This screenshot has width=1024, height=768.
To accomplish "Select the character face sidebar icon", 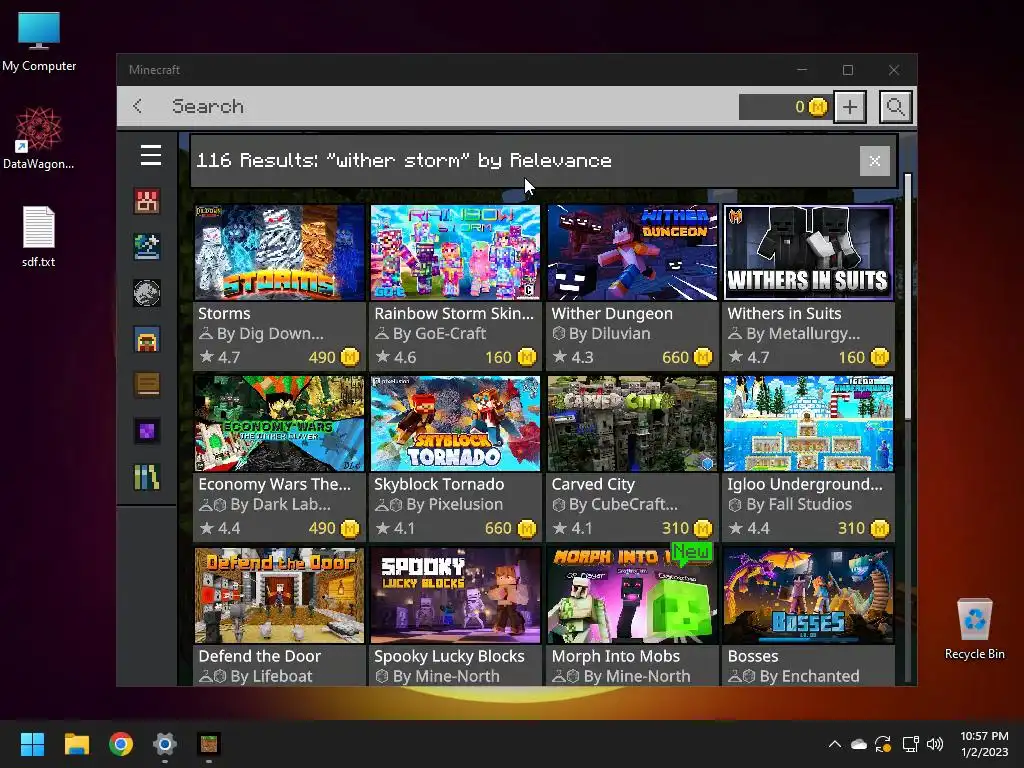I will point(147,339).
